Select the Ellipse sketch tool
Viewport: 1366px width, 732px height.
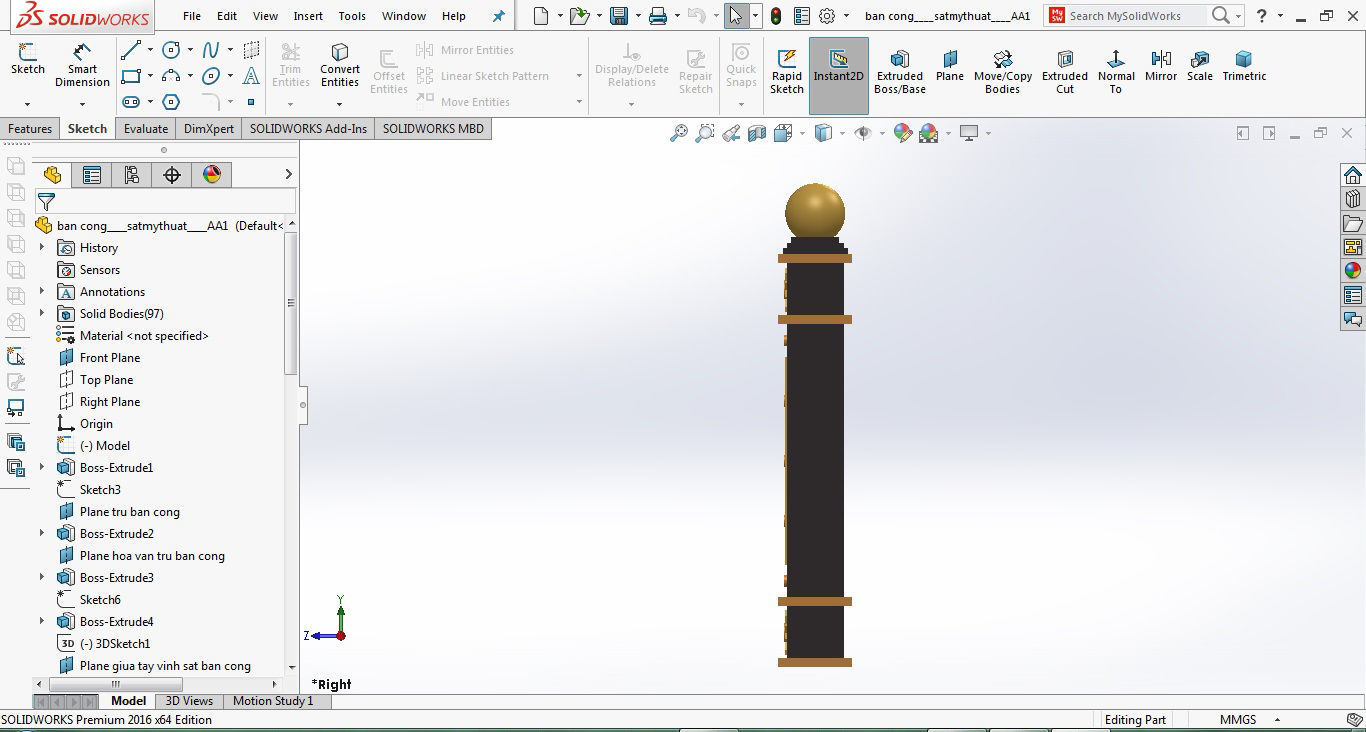click(211, 76)
